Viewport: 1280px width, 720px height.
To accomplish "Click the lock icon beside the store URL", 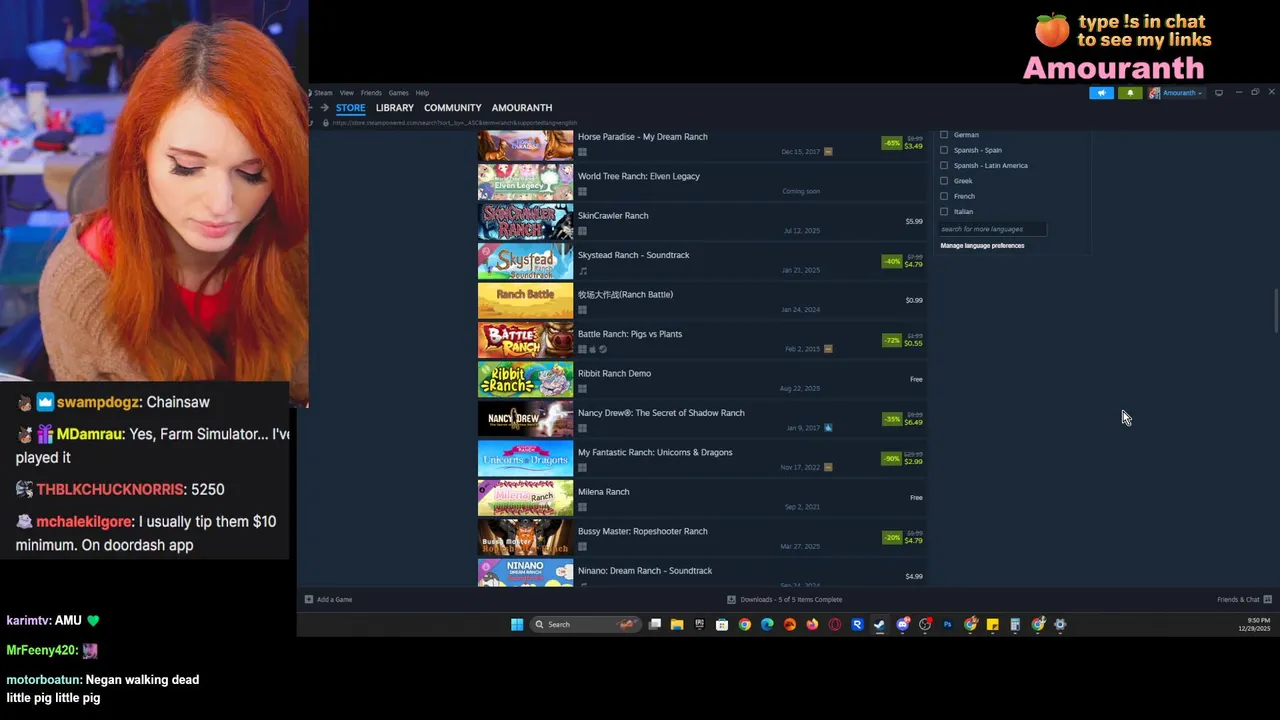I will pos(325,123).
